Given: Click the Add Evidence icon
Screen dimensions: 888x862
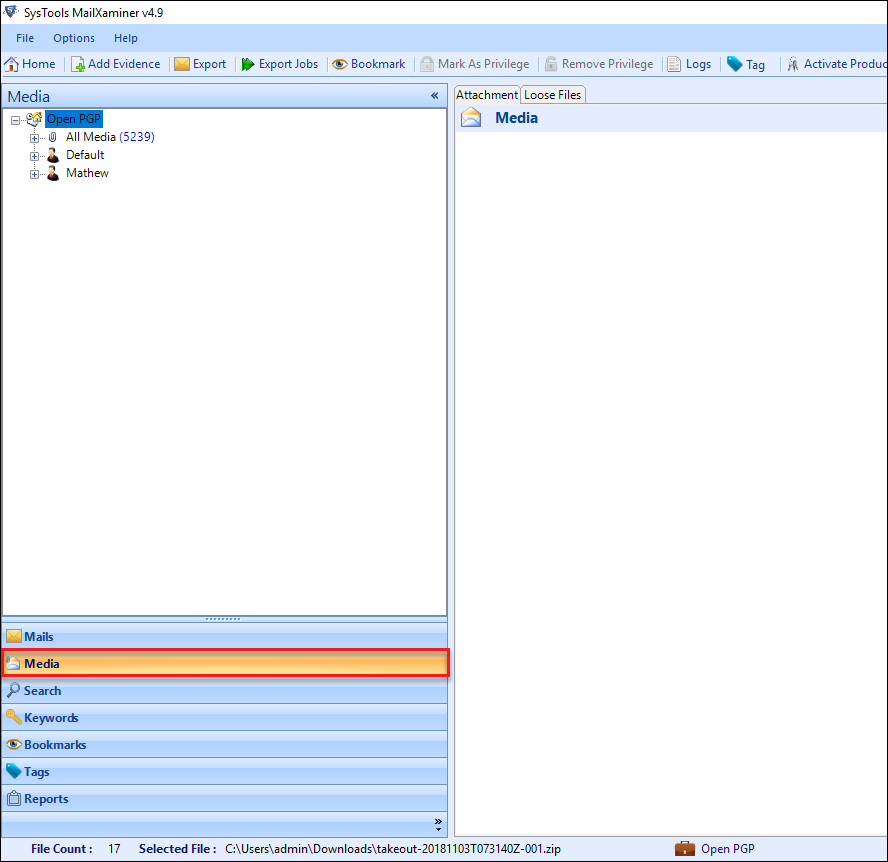Looking at the screenshot, I should click(78, 65).
